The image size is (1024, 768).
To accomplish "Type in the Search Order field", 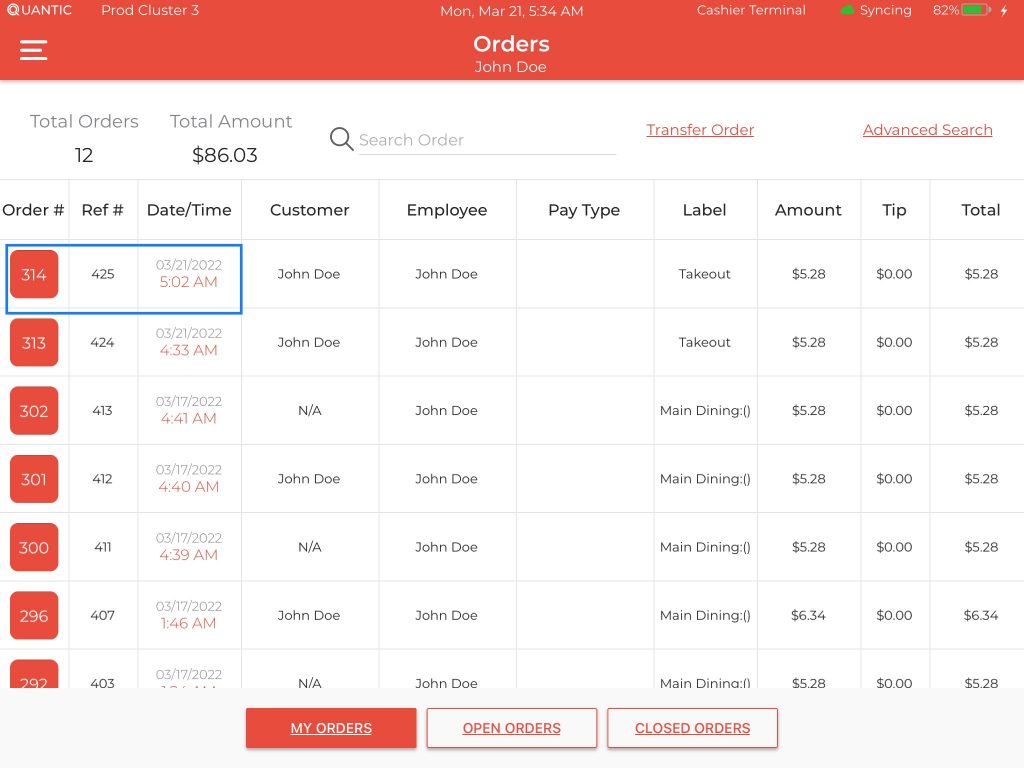I will coord(486,140).
